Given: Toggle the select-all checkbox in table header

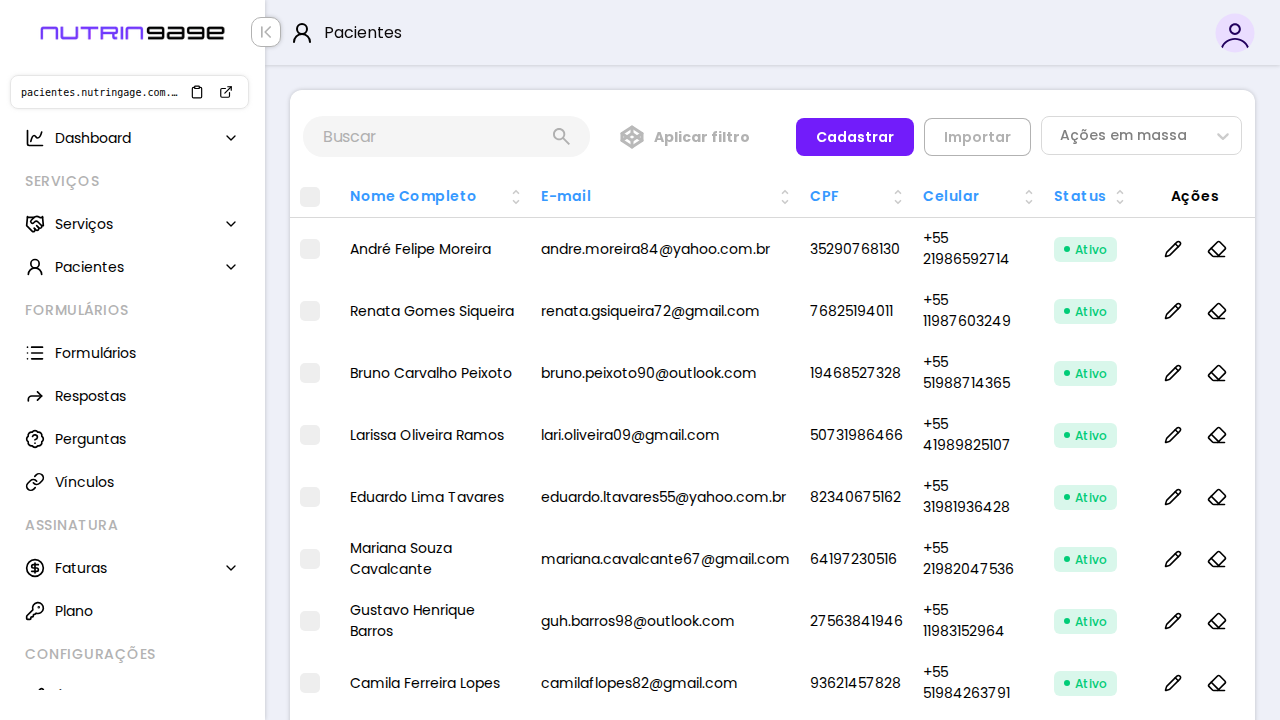Looking at the screenshot, I should [x=310, y=197].
